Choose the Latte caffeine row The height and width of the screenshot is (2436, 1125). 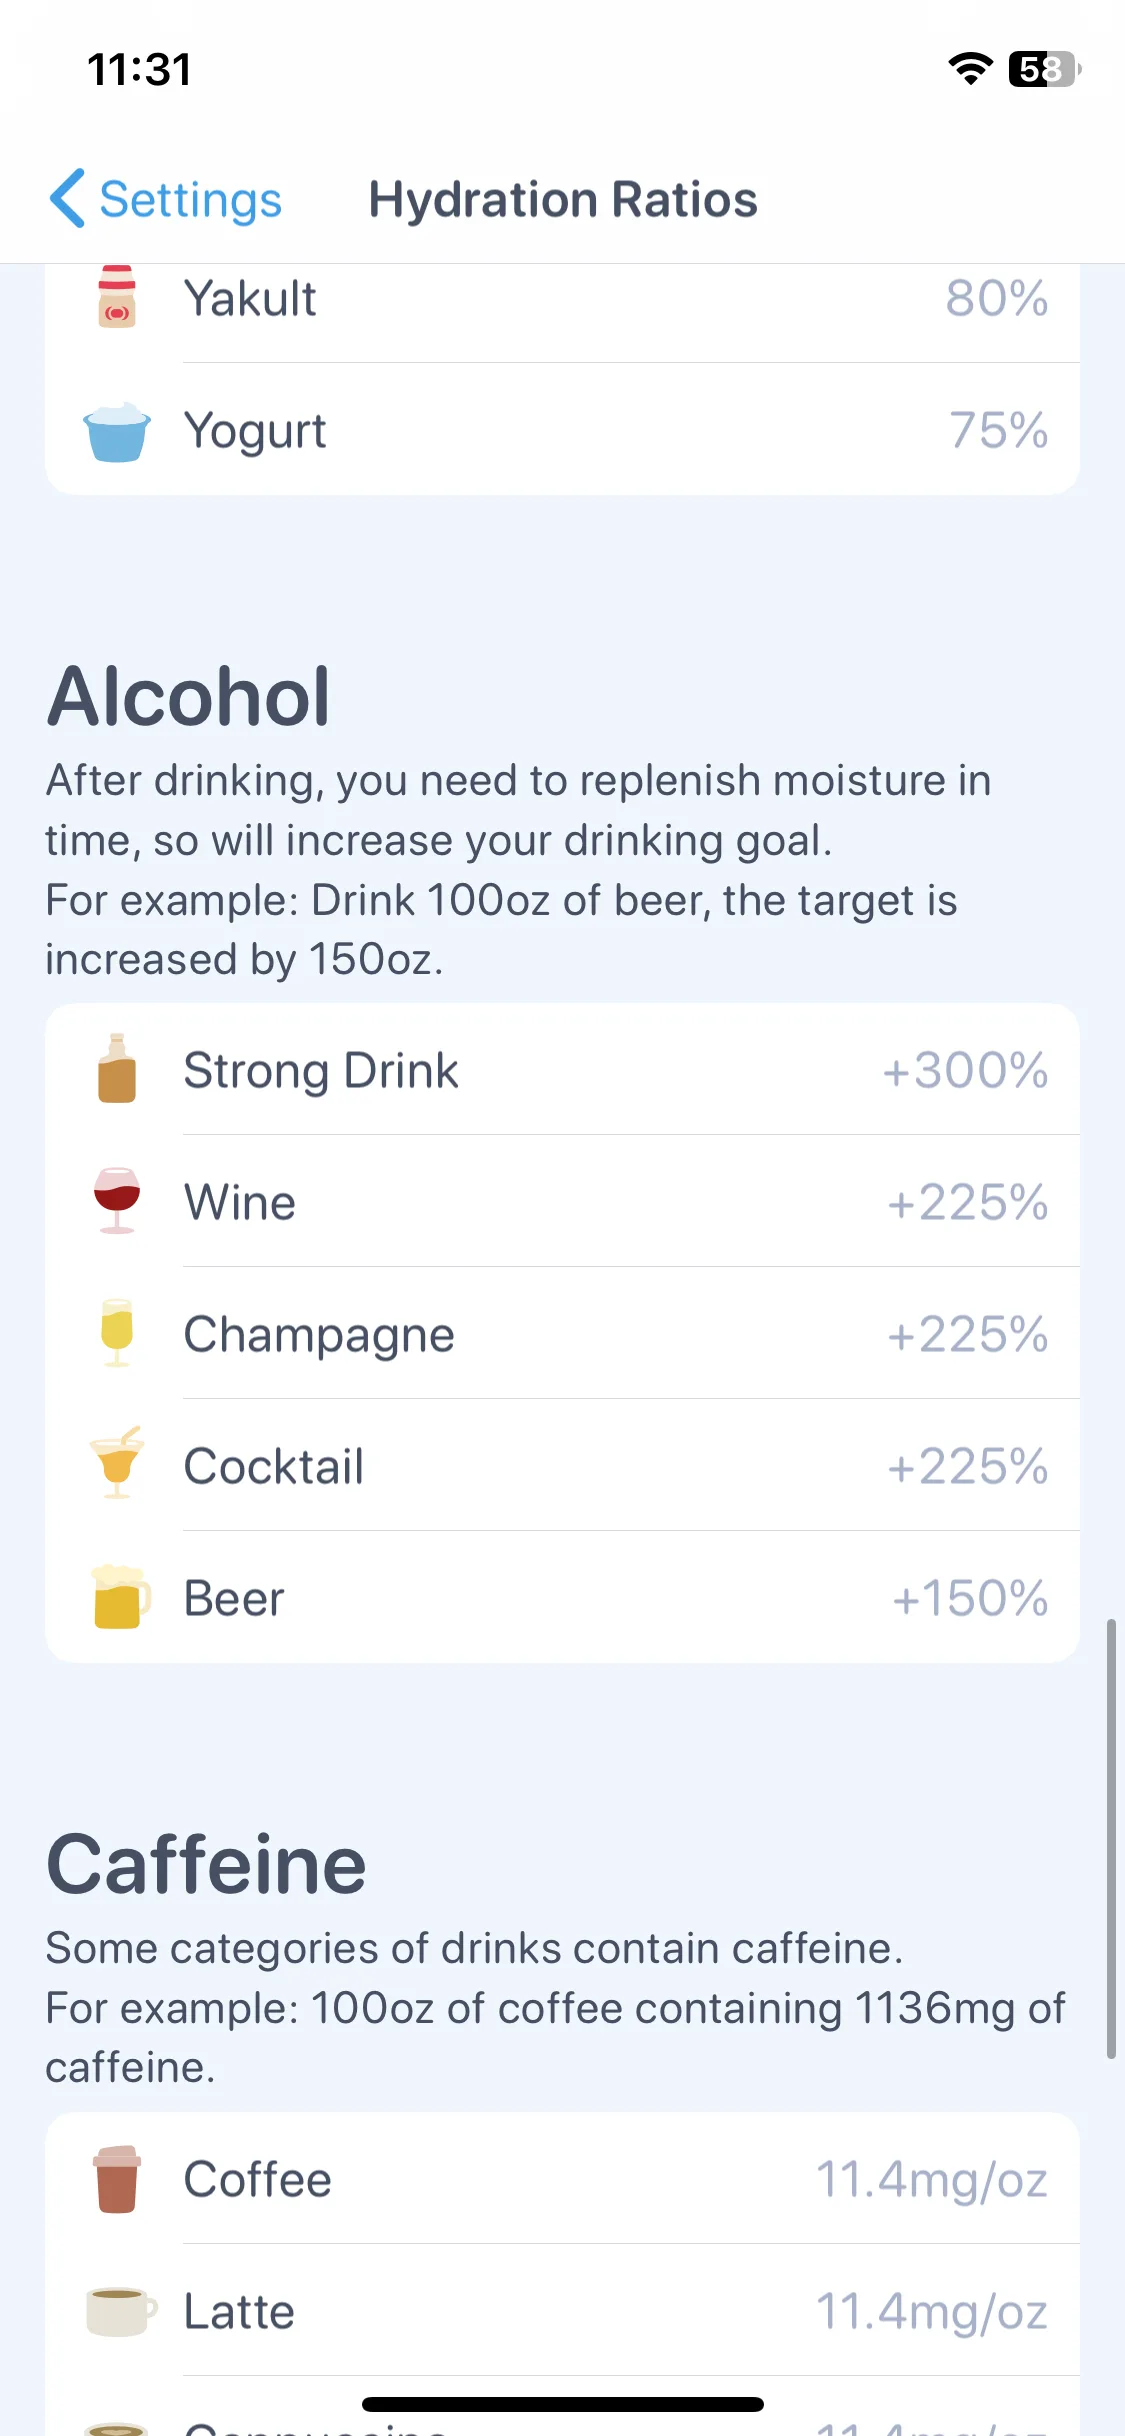tap(562, 2311)
